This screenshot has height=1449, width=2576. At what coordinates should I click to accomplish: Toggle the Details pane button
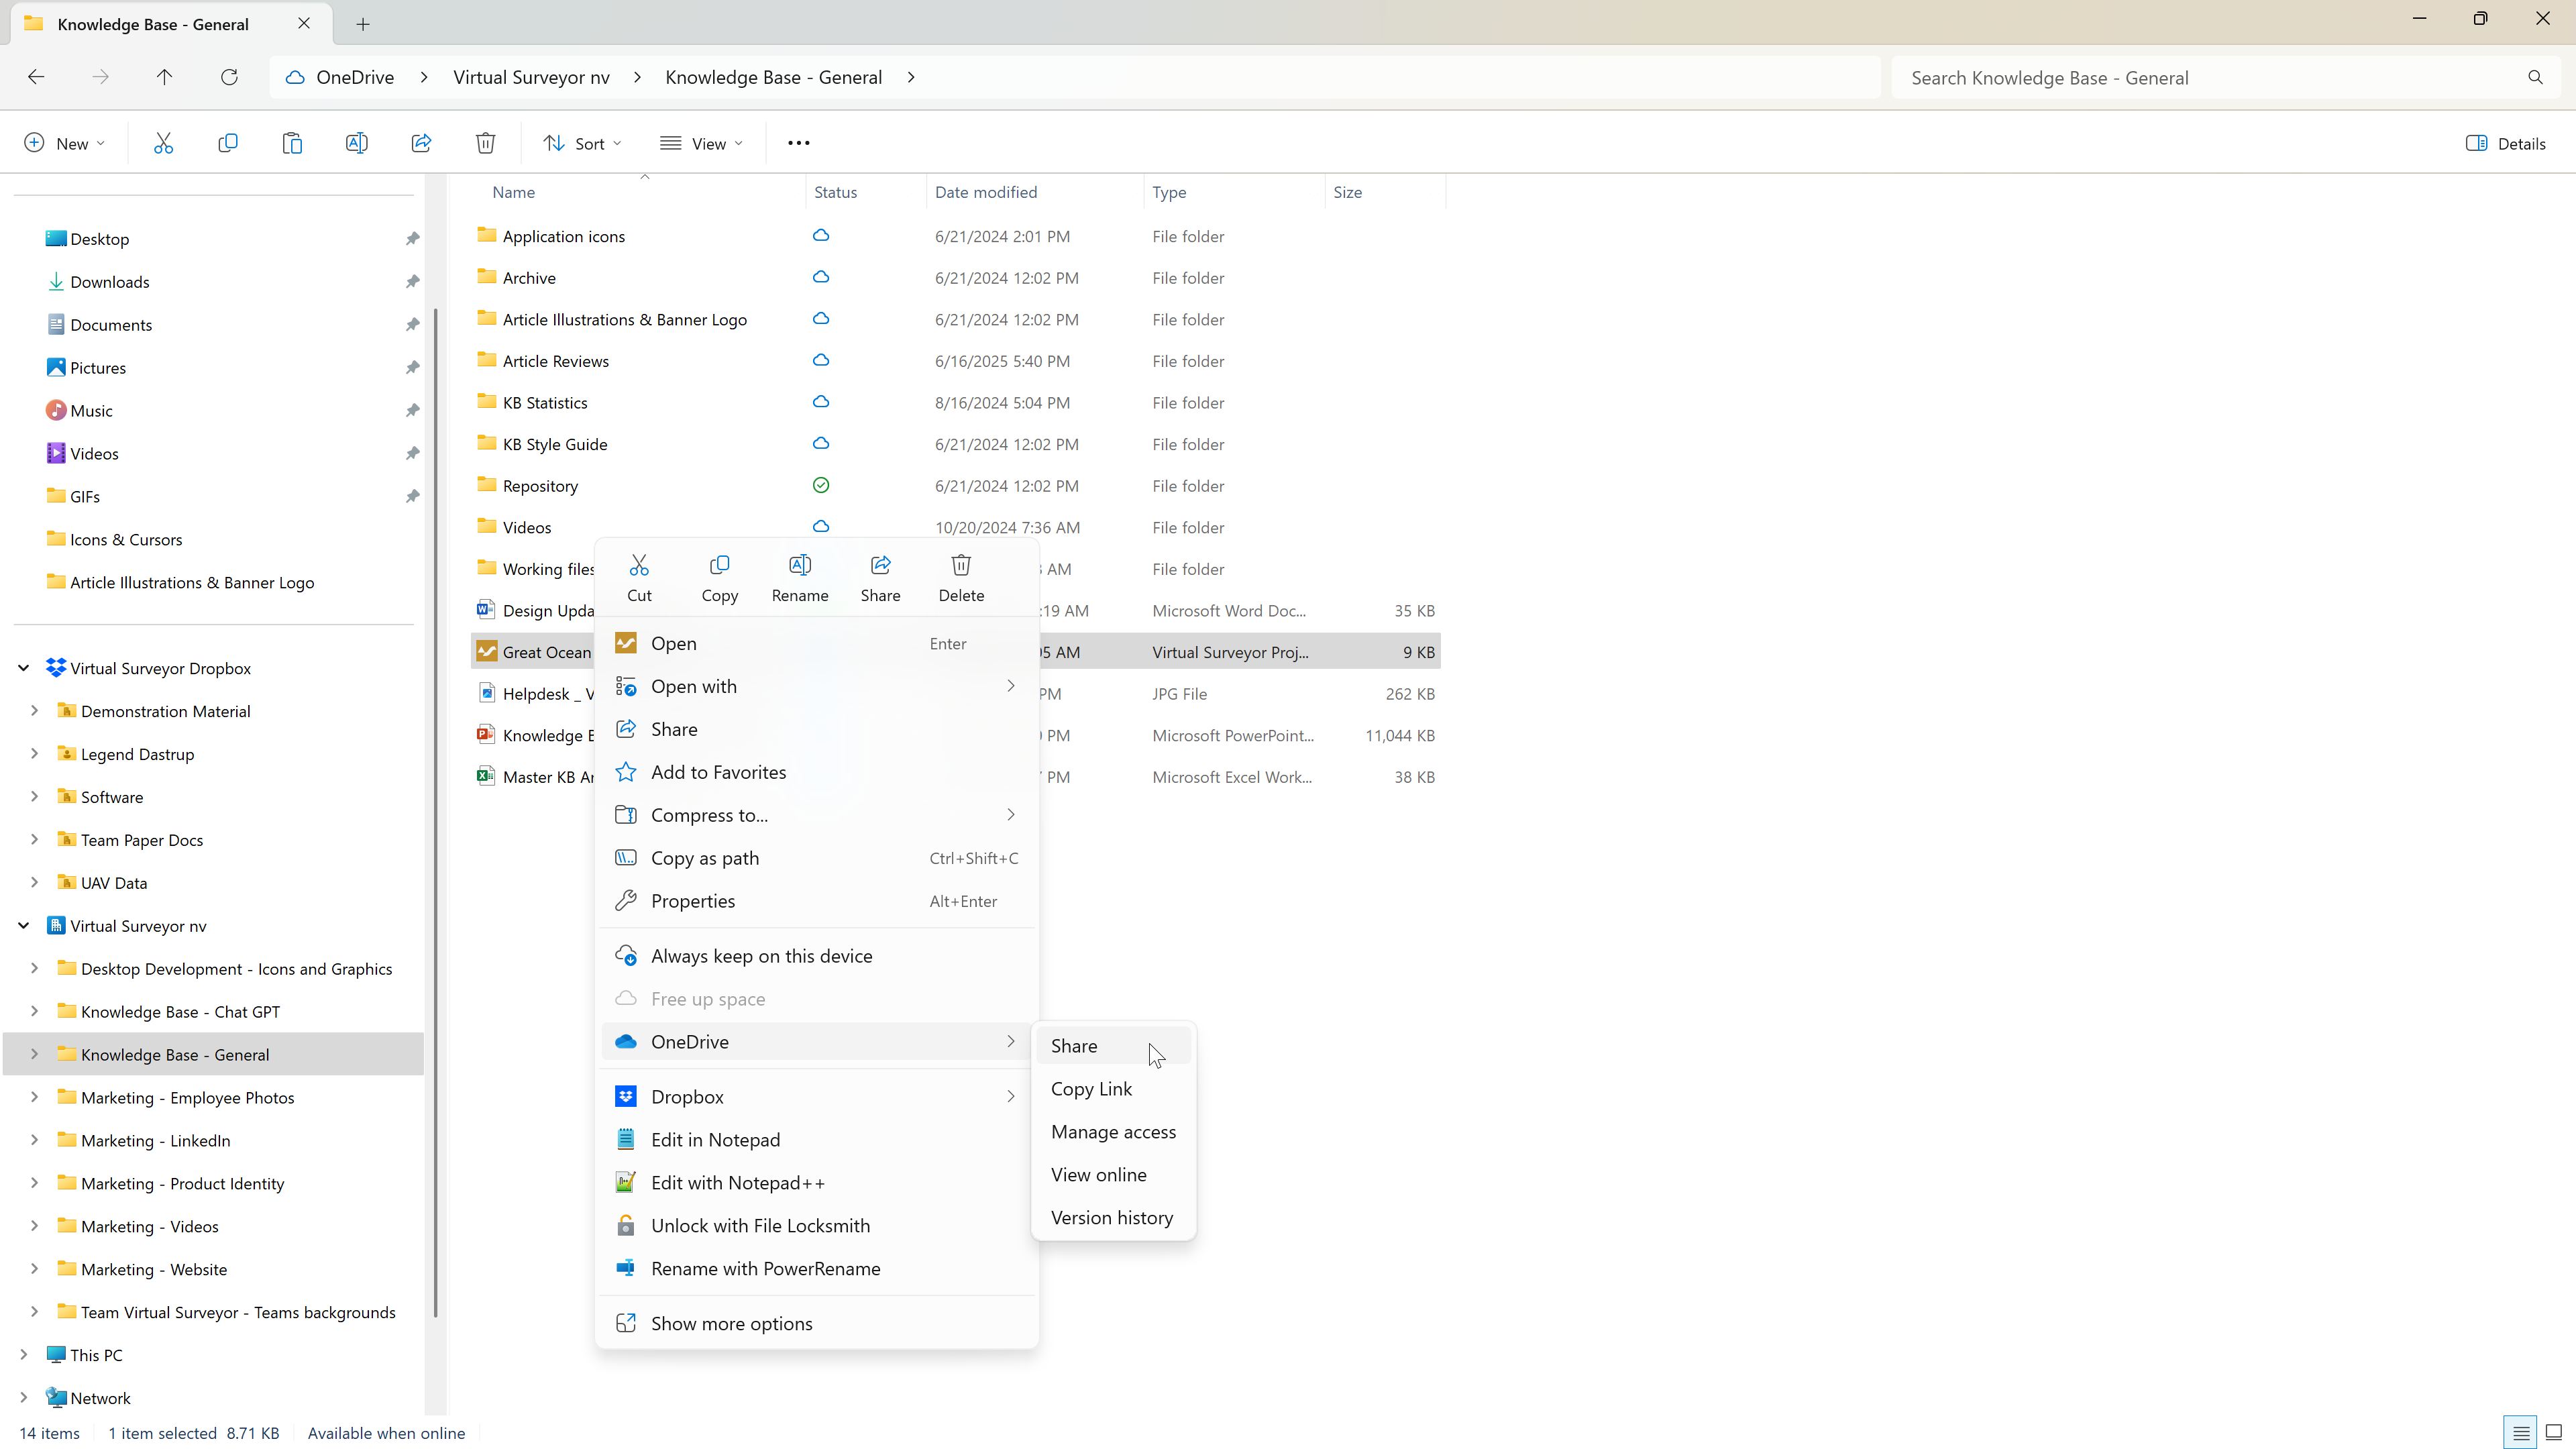pos(2505,143)
